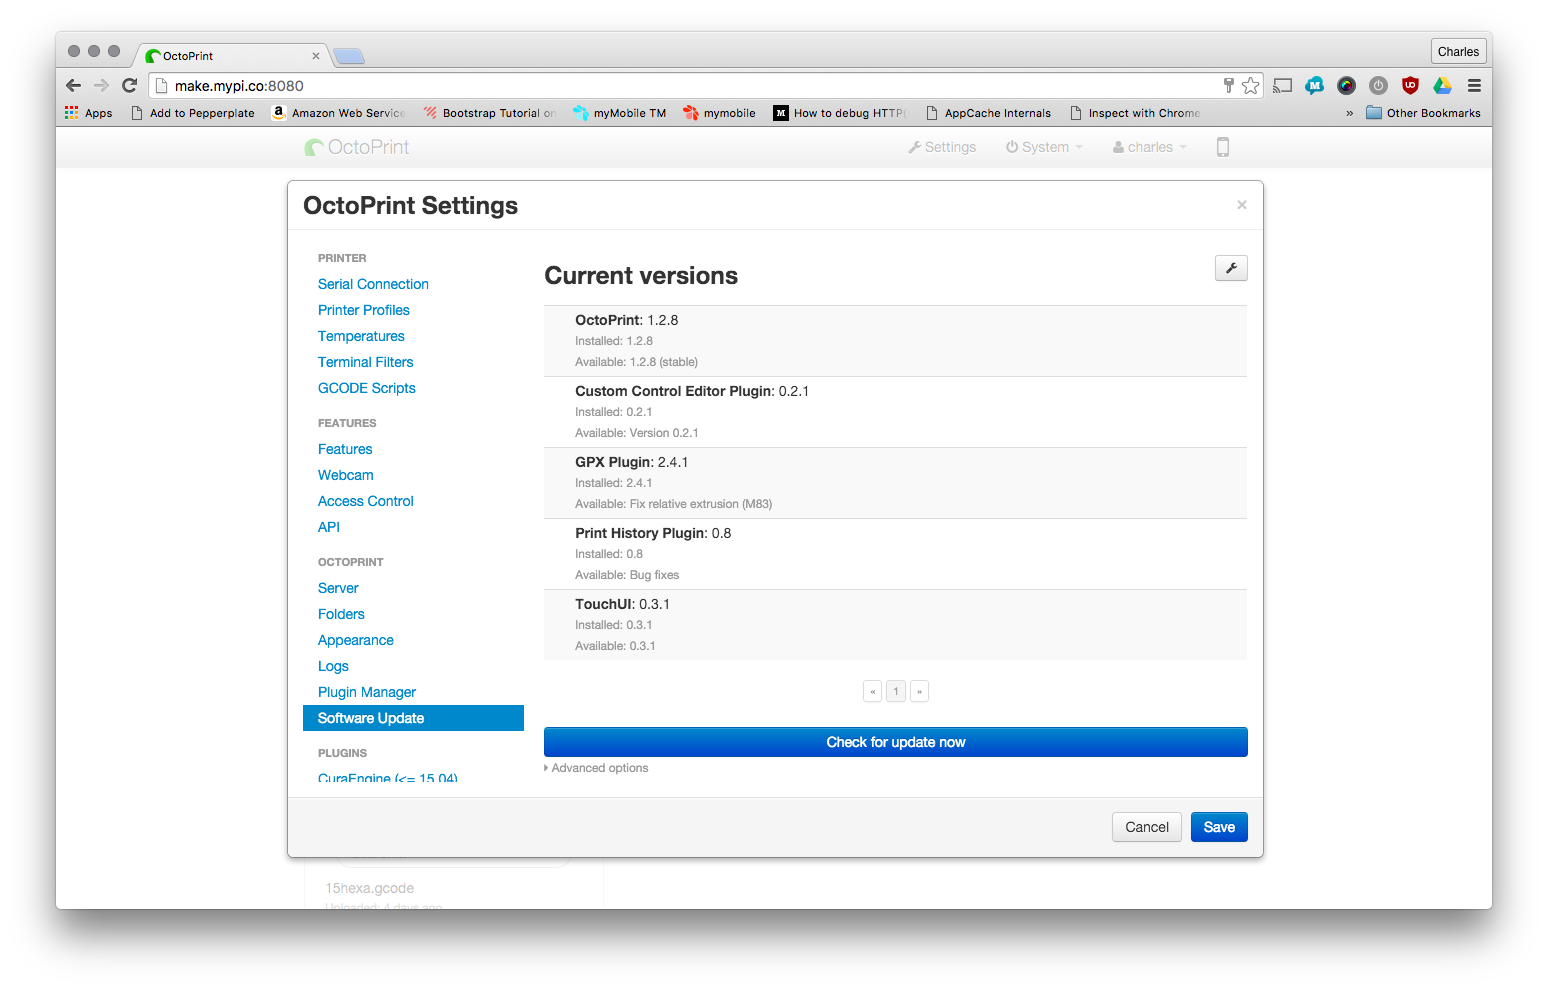Save the OctoPrint settings
1548x989 pixels.
pos(1218,827)
